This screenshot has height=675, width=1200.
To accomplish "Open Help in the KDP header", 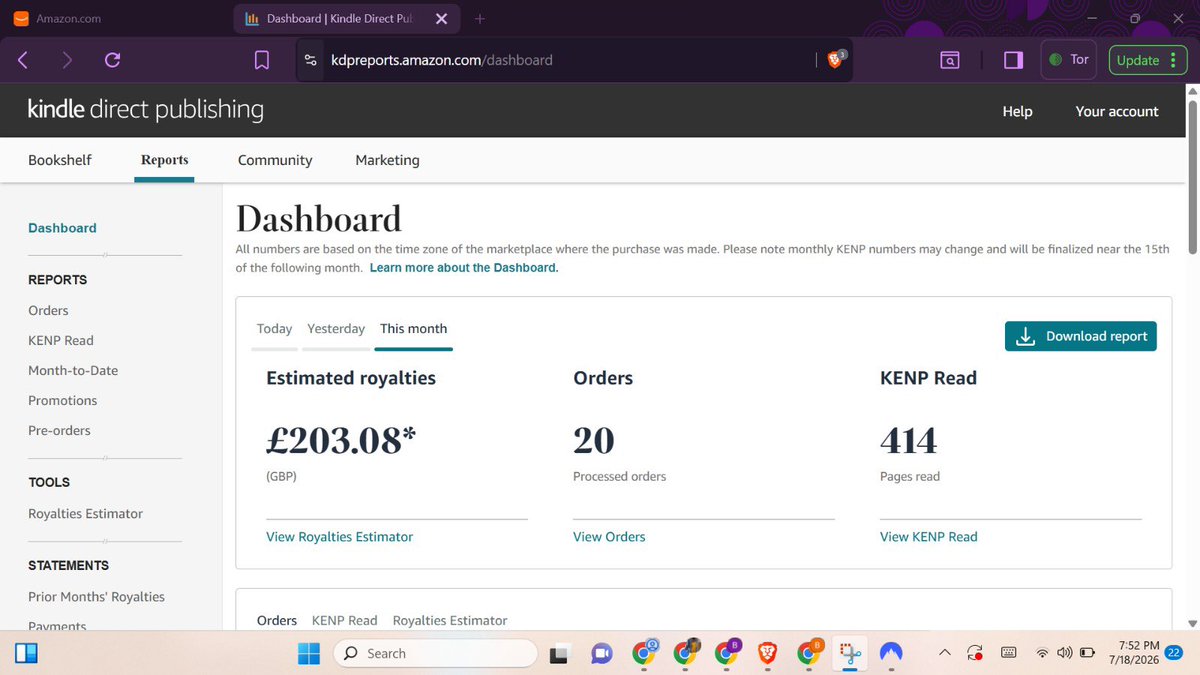I will (1017, 111).
